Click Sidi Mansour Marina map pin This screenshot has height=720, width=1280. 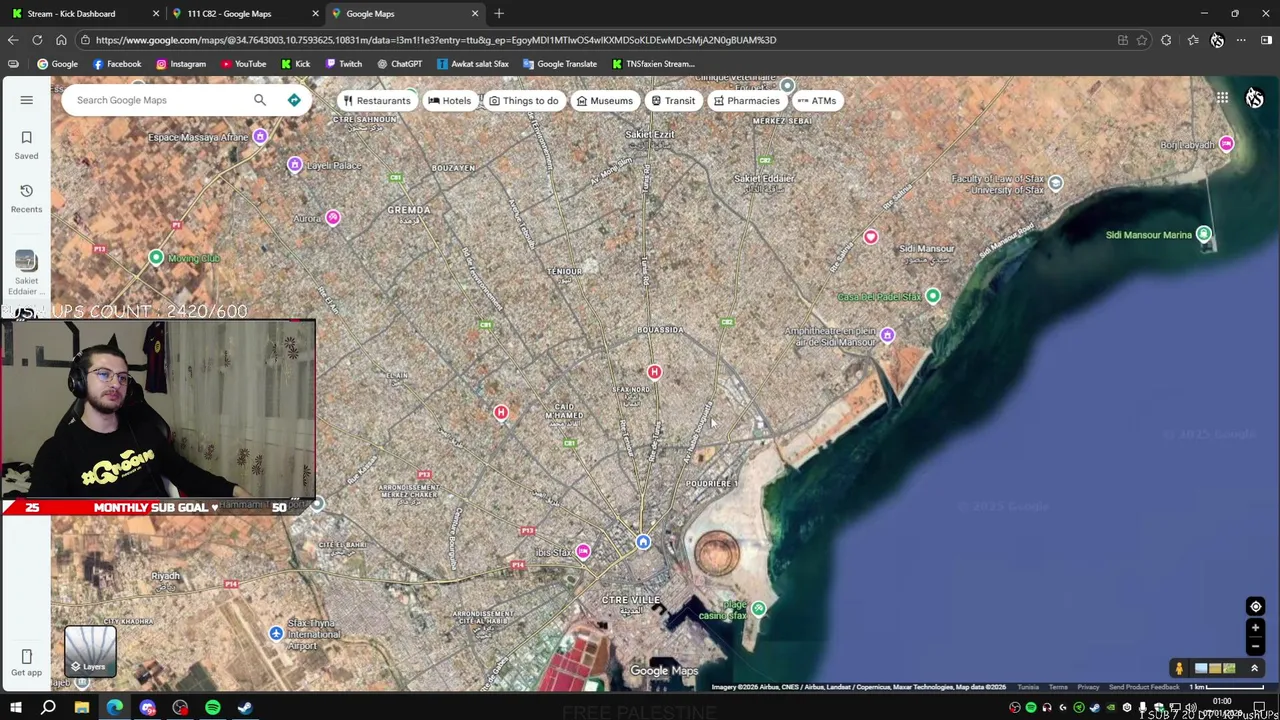click(1204, 235)
